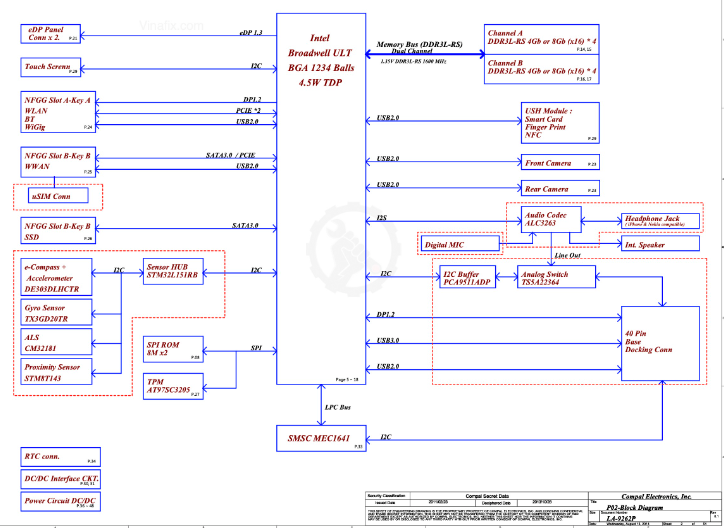The image size is (724, 528).
Task: Select the SPI ROM 8M x2 block
Action: point(173,349)
